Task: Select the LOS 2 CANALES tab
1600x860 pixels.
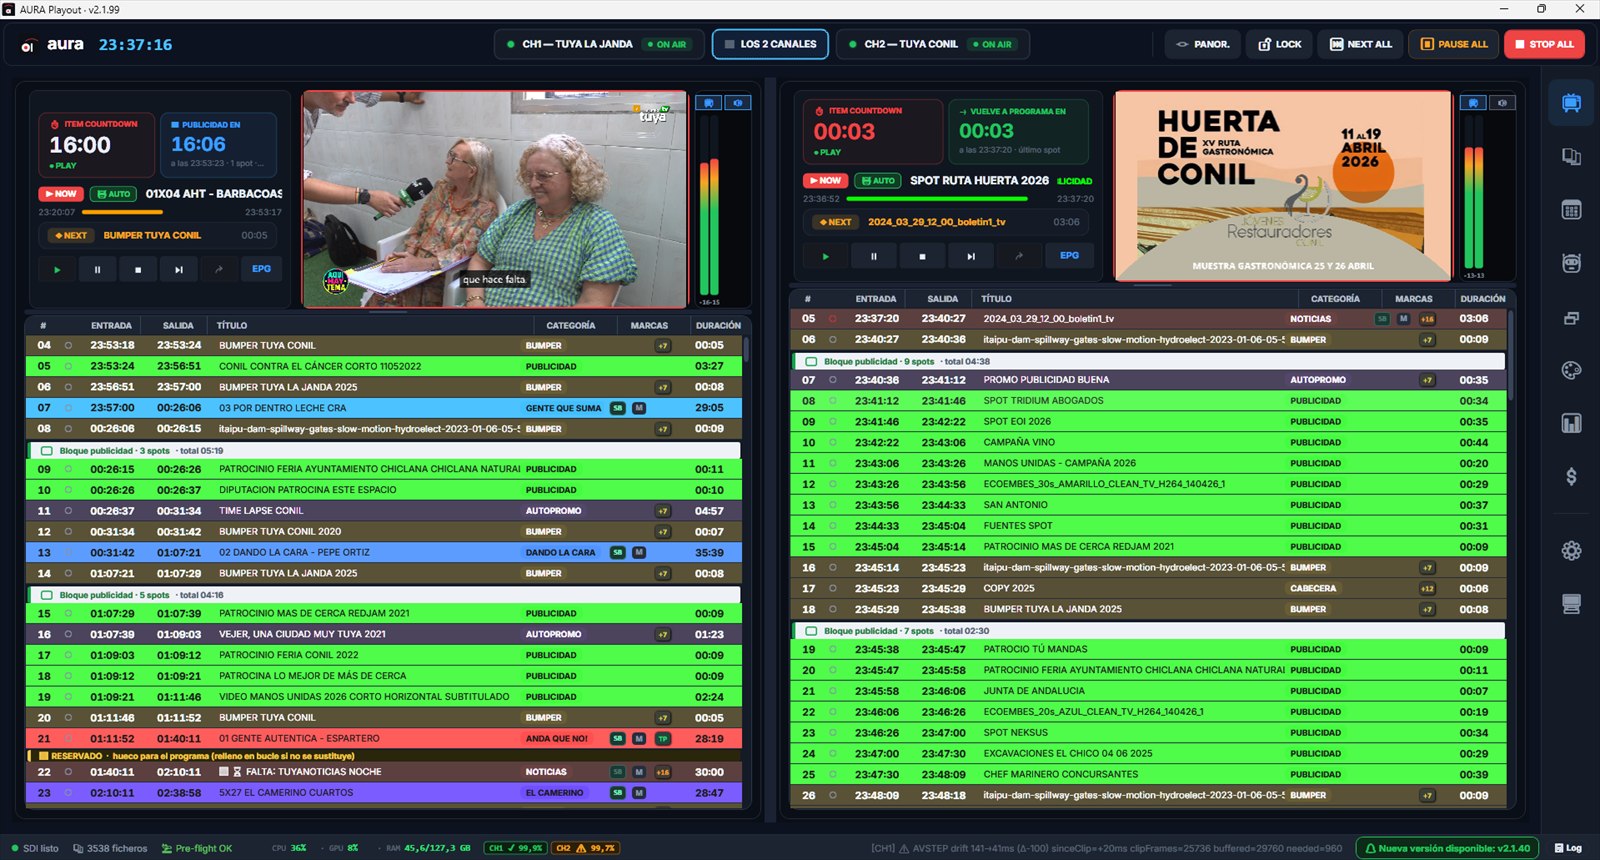Action: coord(770,44)
